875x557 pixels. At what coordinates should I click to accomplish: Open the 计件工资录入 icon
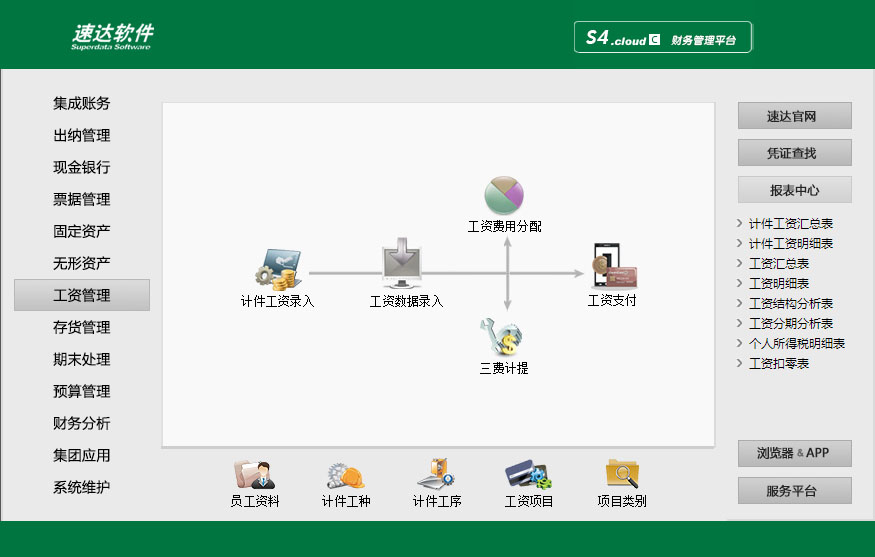pyautogui.click(x=278, y=270)
